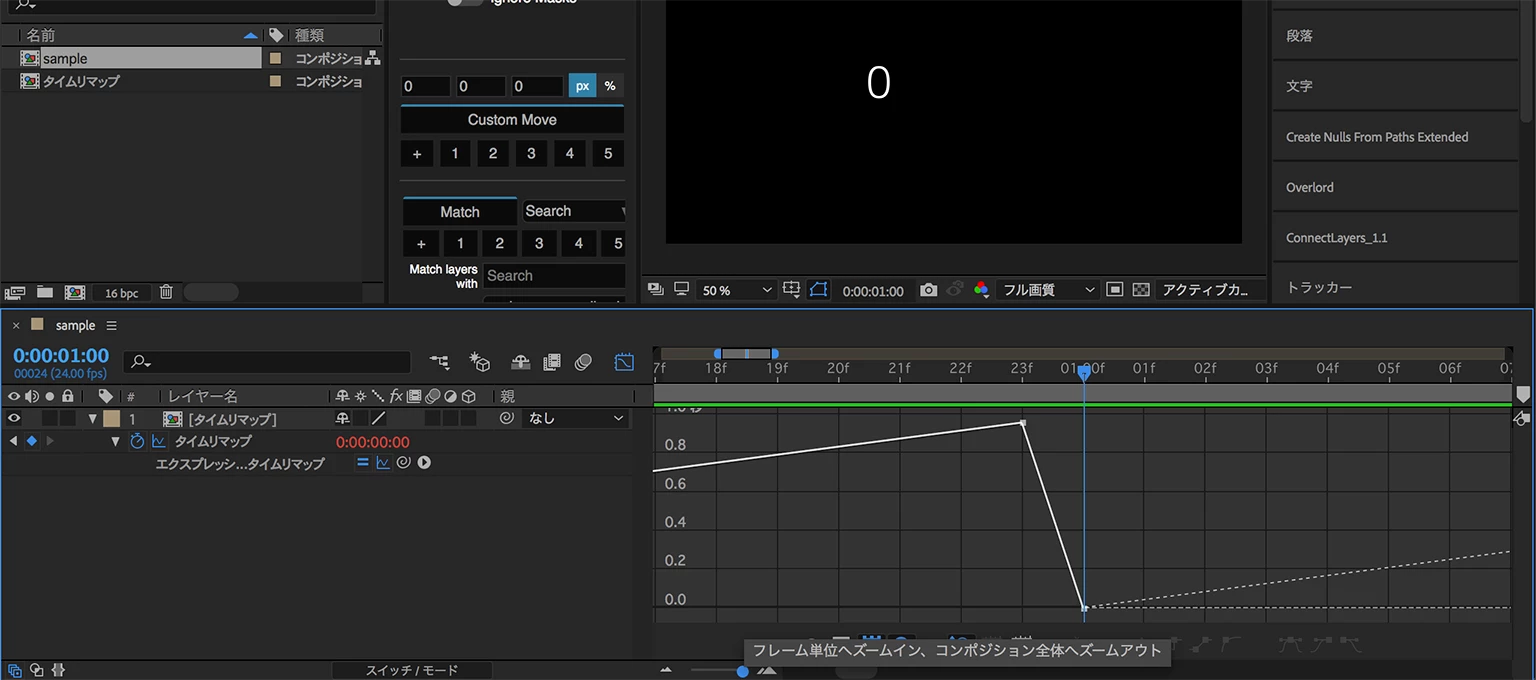The image size is (1536, 680).
Task: Click always preview this view icon
Action: click(656, 289)
